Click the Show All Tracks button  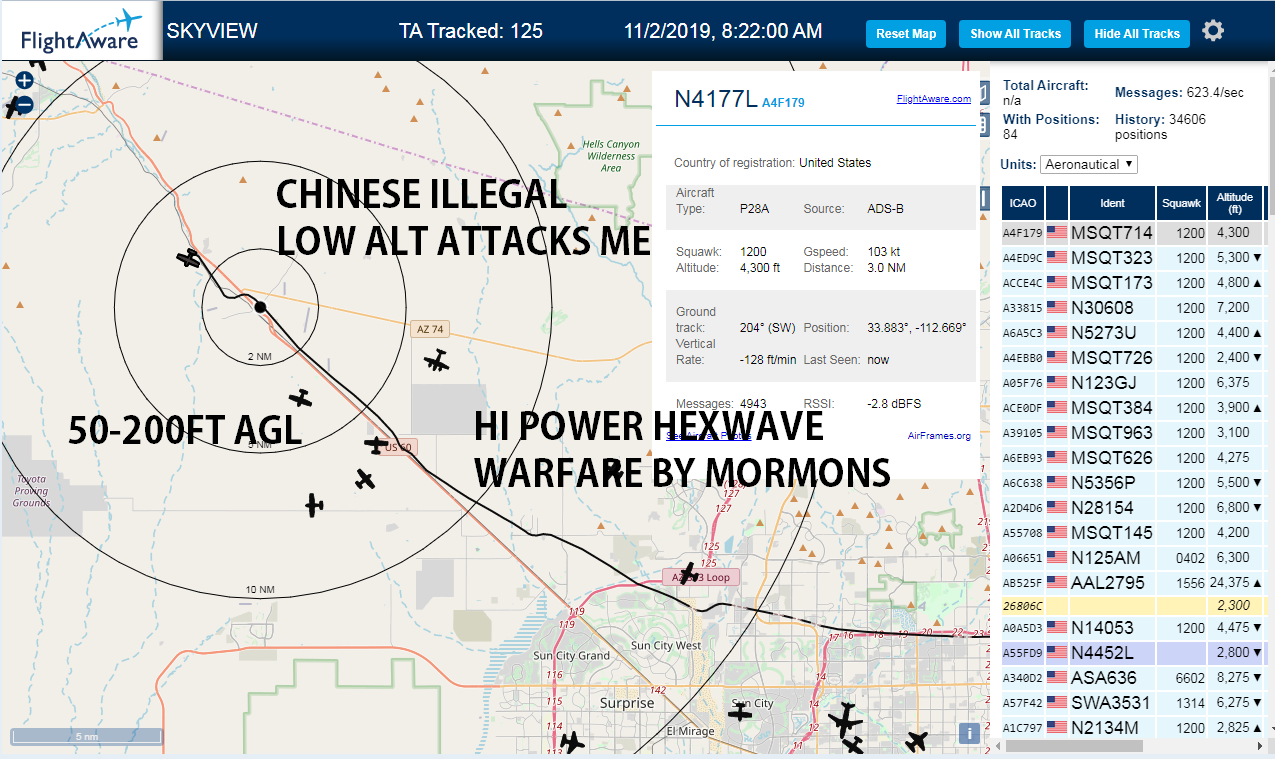pyautogui.click(x=1015, y=34)
